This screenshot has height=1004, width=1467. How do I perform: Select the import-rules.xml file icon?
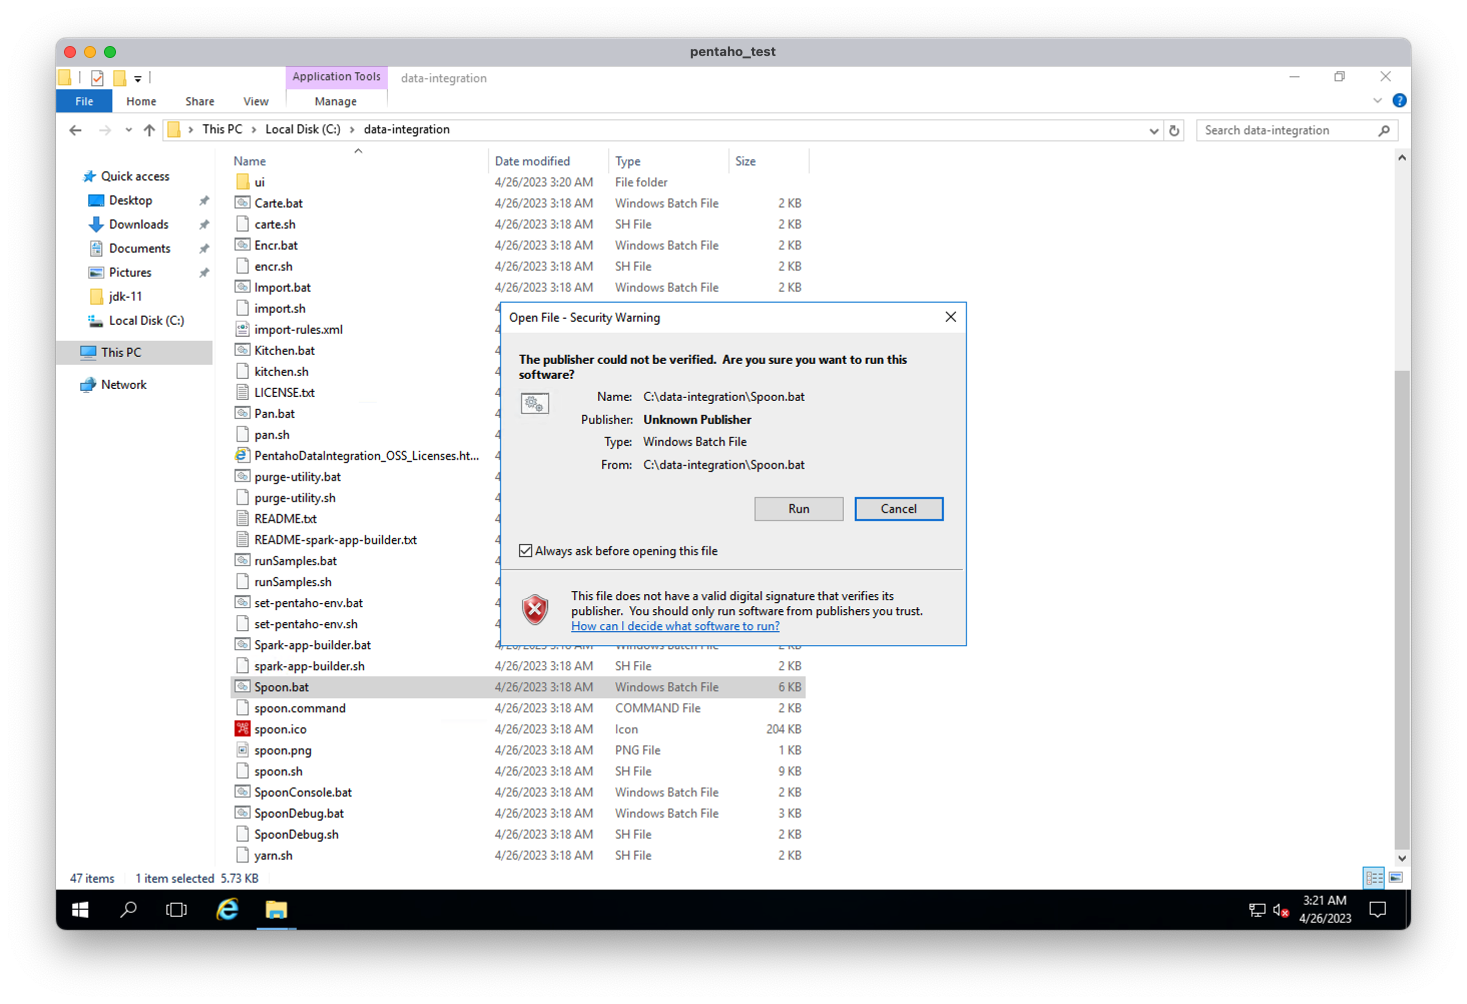[242, 329]
